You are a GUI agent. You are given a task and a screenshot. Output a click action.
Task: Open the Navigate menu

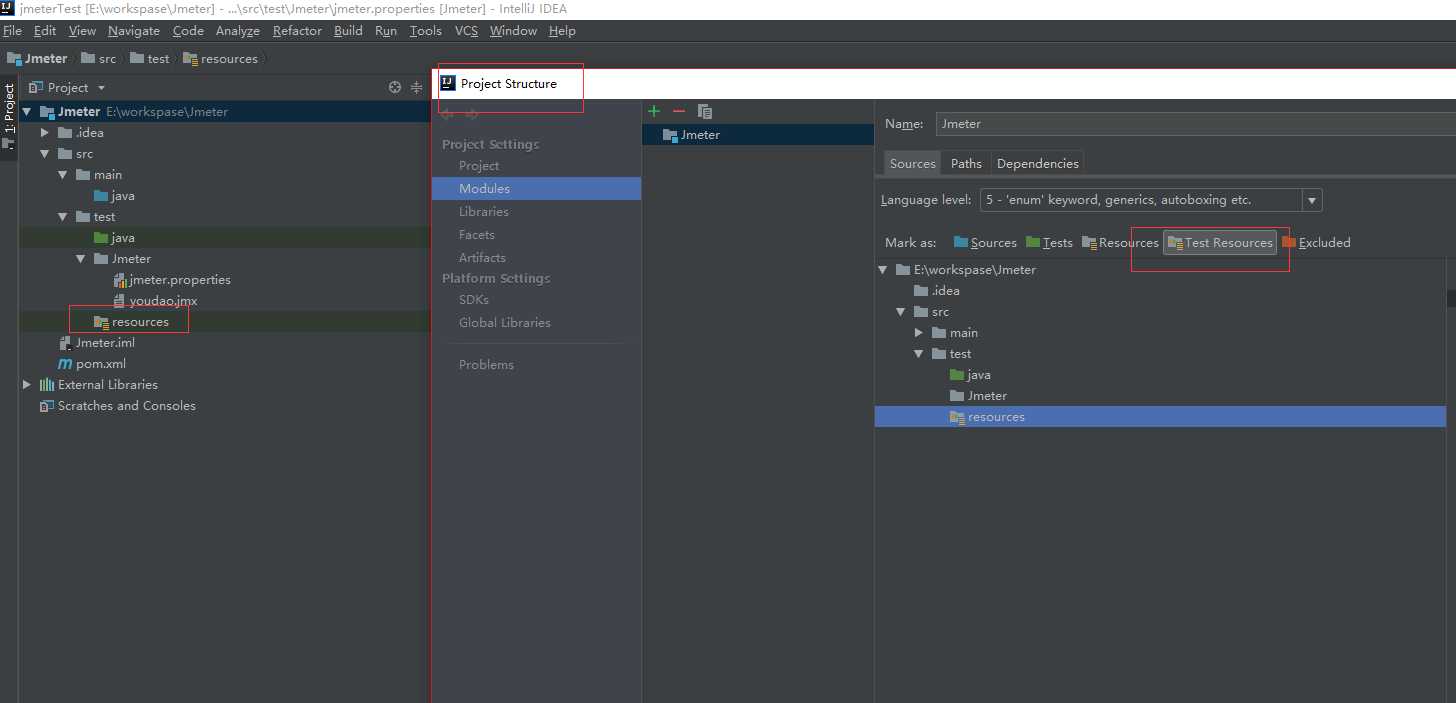pos(134,30)
